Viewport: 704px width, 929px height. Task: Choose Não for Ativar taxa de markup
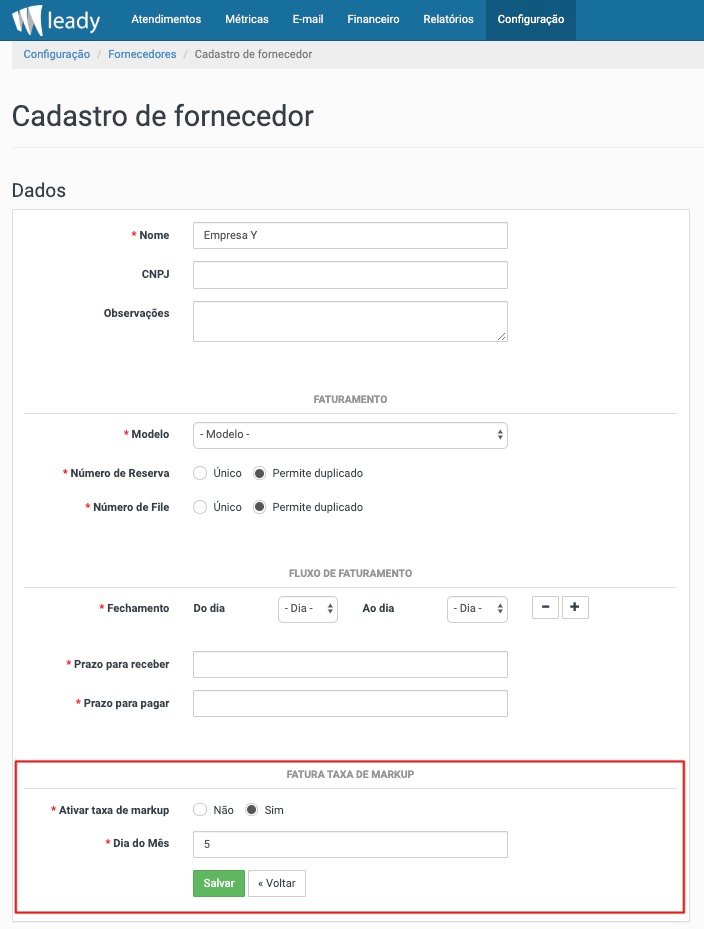[x=200, y=810]
